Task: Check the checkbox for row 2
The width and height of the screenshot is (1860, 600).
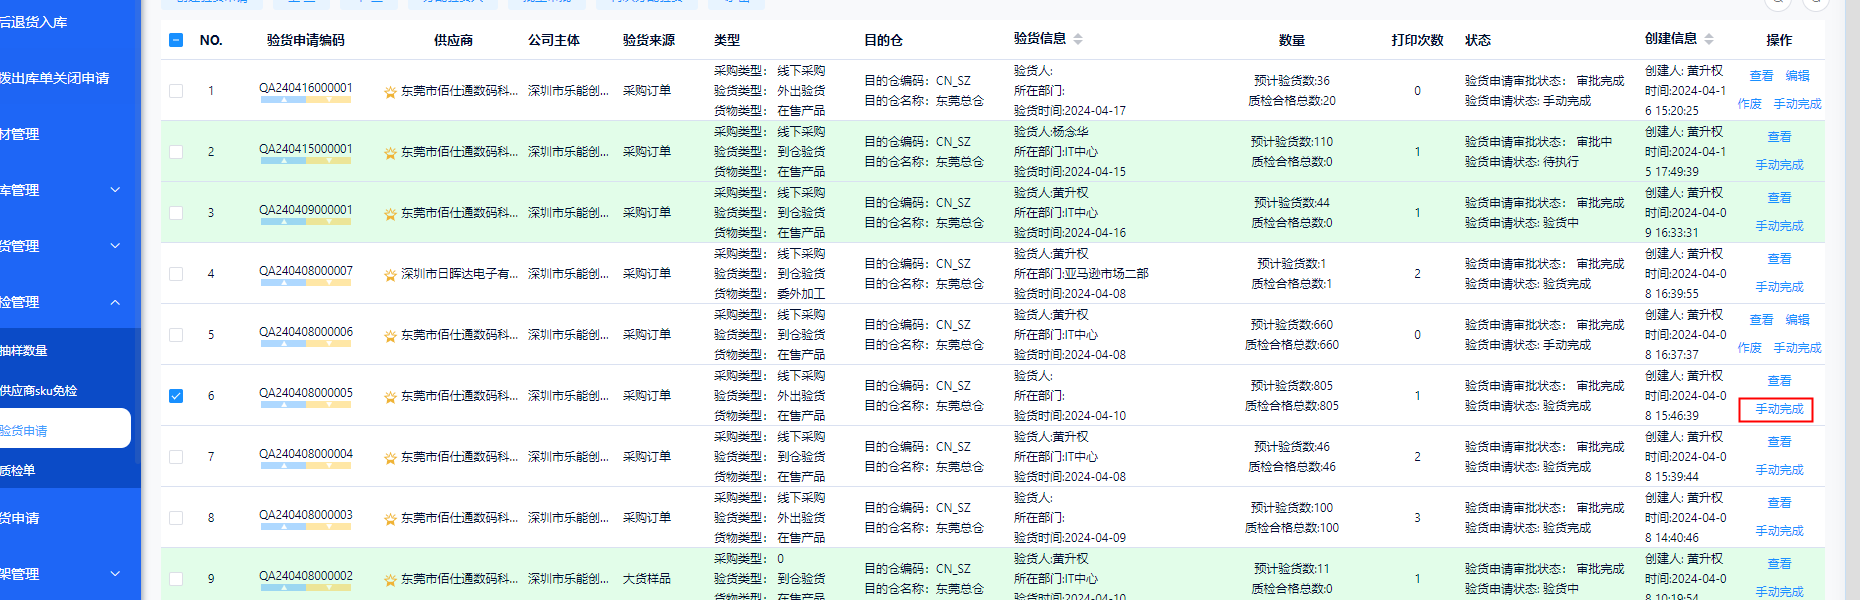Action: coord(176,152)
